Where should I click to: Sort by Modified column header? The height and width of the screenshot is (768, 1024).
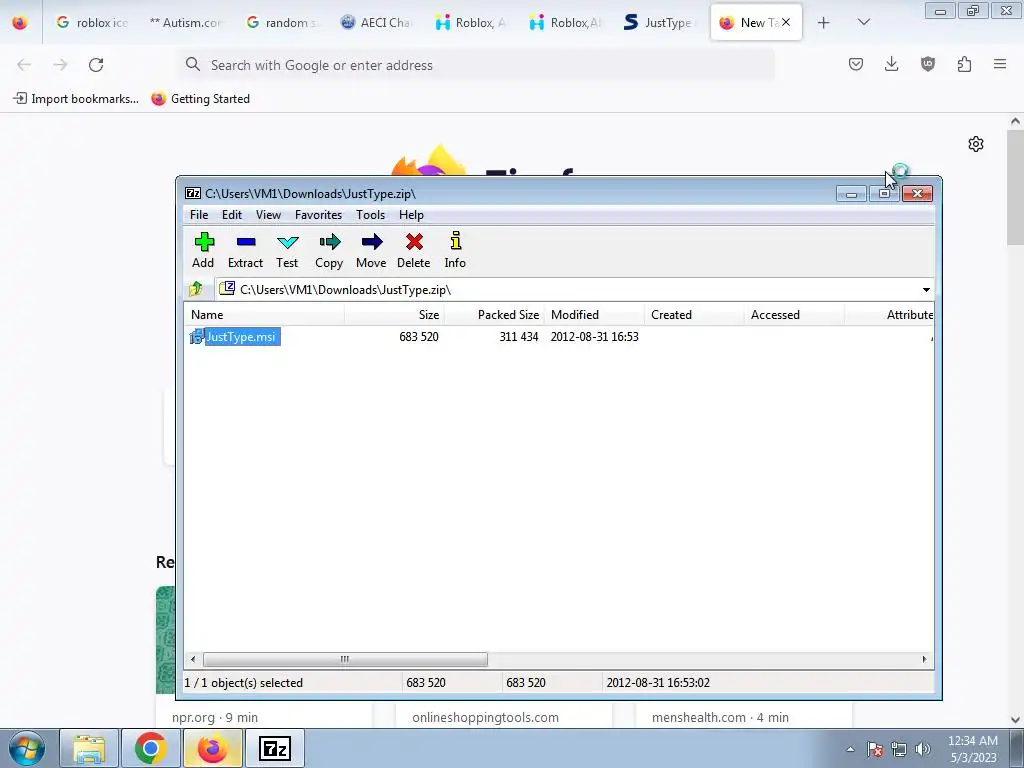pos(594,315)
